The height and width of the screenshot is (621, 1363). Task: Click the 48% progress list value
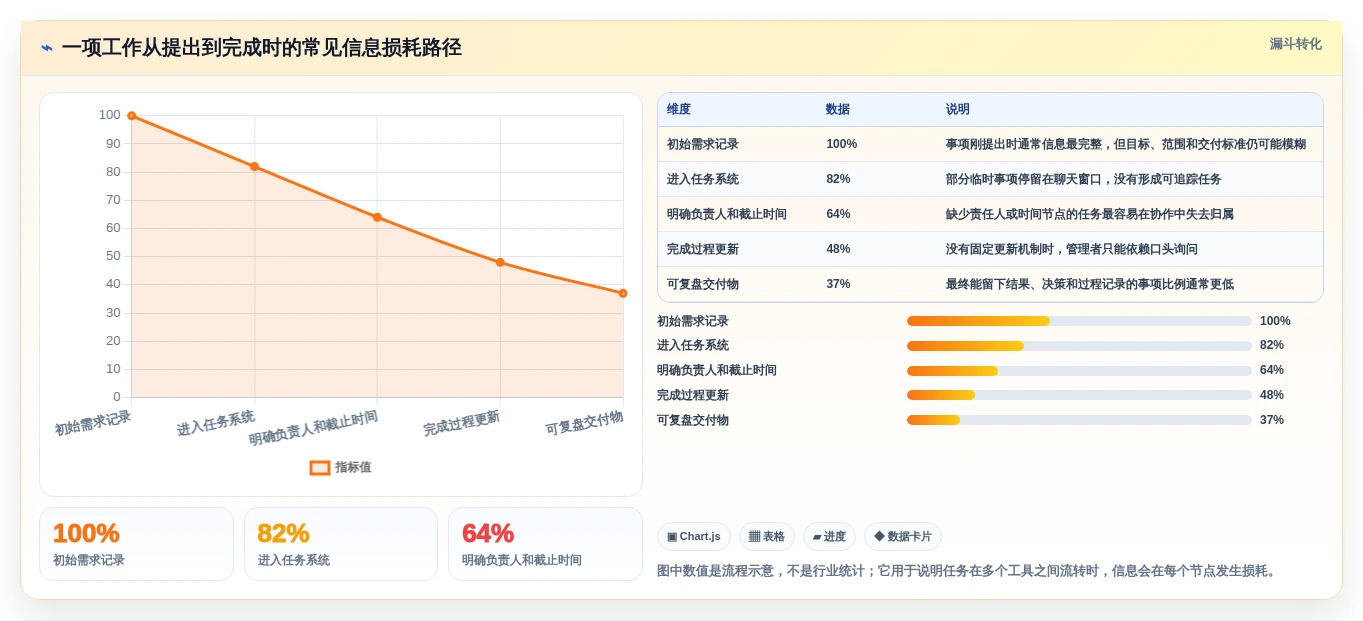pos(1272,395)
